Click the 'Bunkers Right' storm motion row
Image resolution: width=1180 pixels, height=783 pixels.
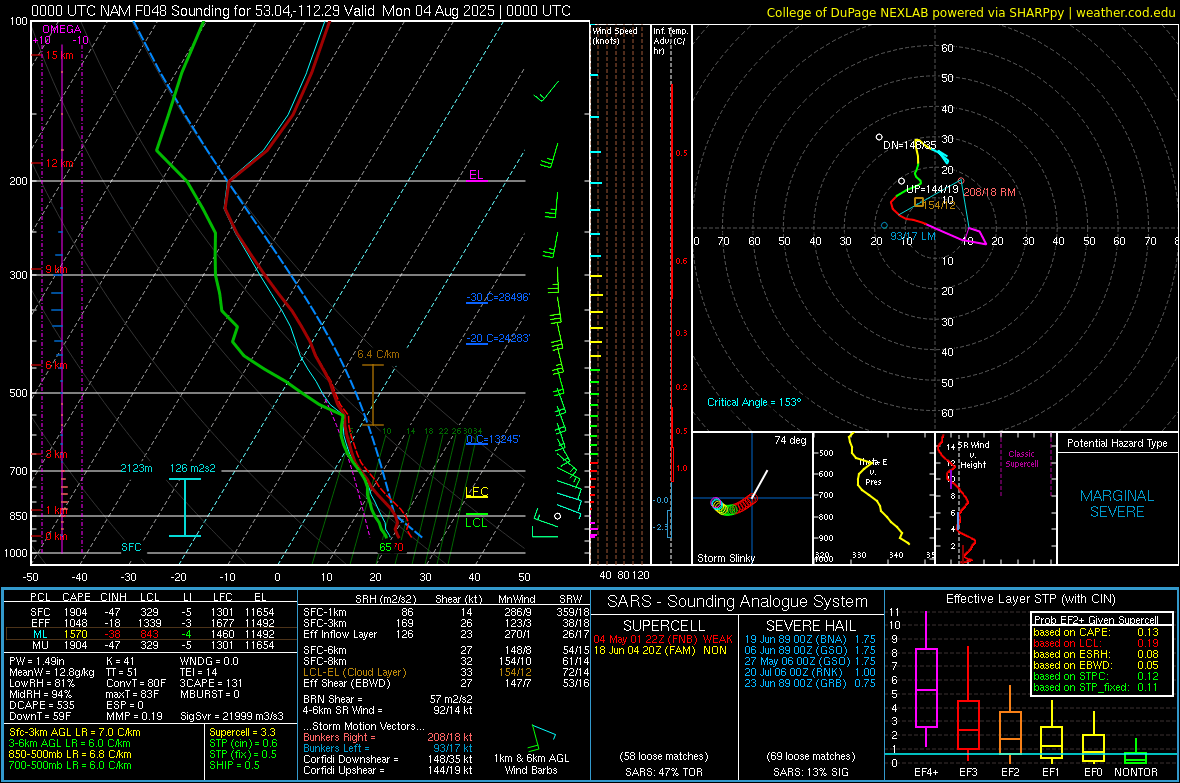388,738
